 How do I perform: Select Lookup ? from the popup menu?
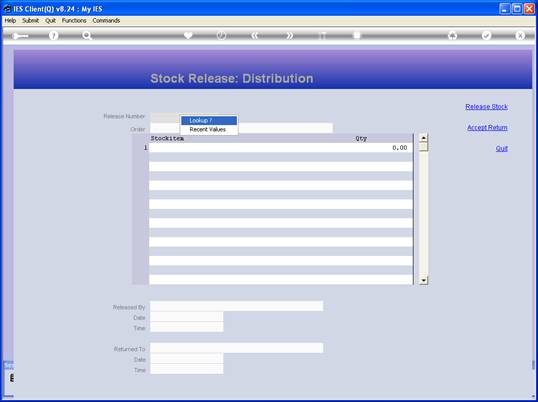click(x=209, y=120)
